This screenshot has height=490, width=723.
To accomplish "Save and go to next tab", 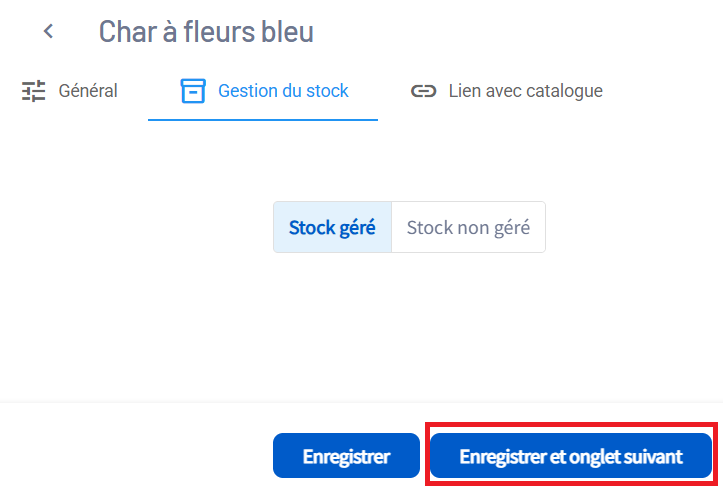I will click(570, 457).
